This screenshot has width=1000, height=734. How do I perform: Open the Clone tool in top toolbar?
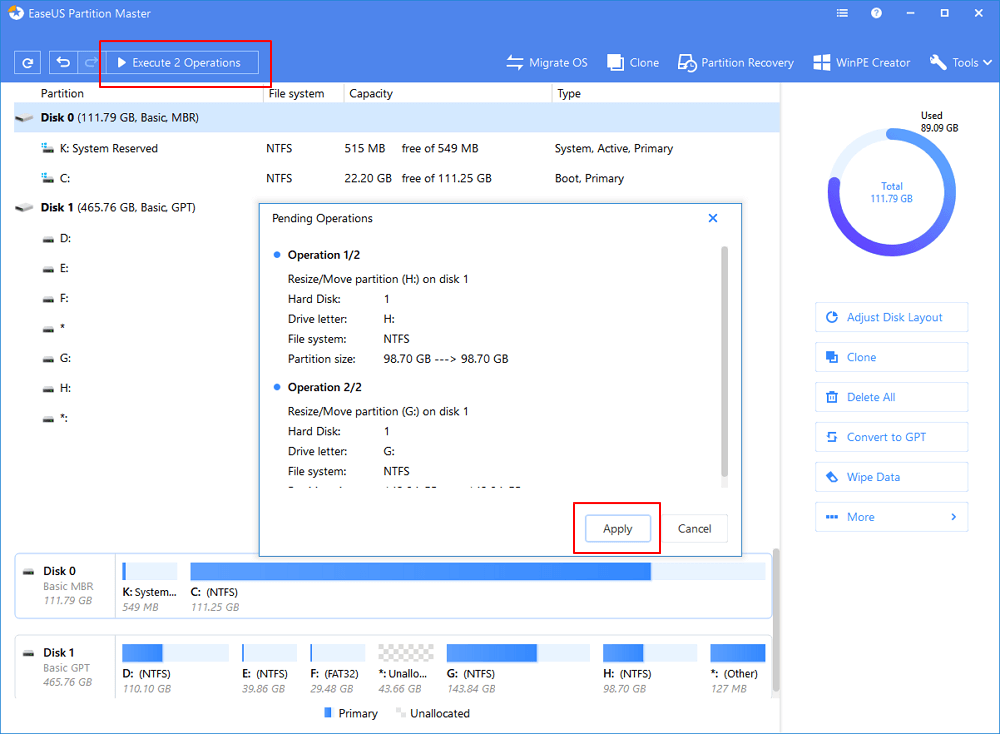tap(632, 63)
